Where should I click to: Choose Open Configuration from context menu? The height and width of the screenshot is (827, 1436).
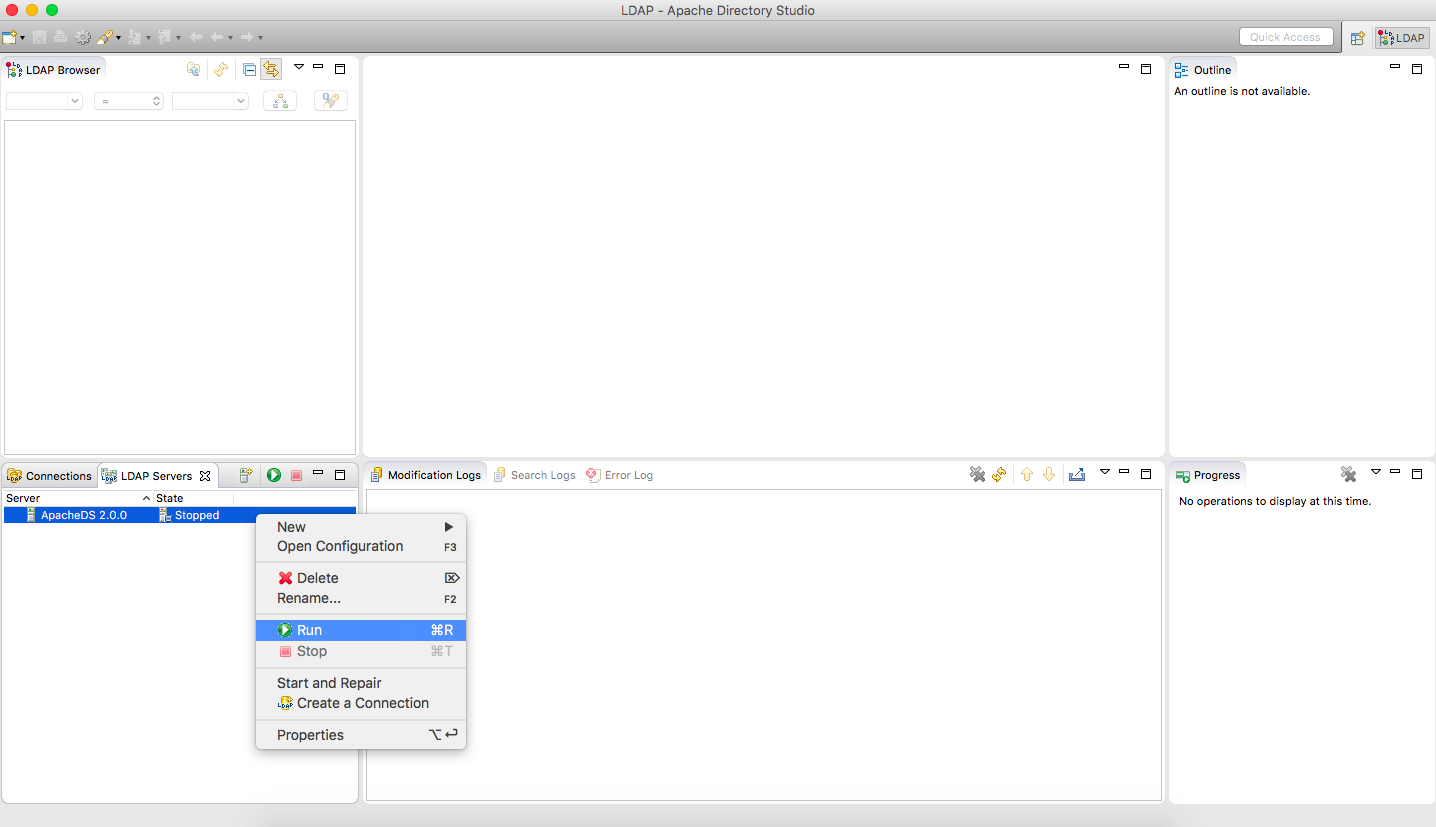(361, 546)
